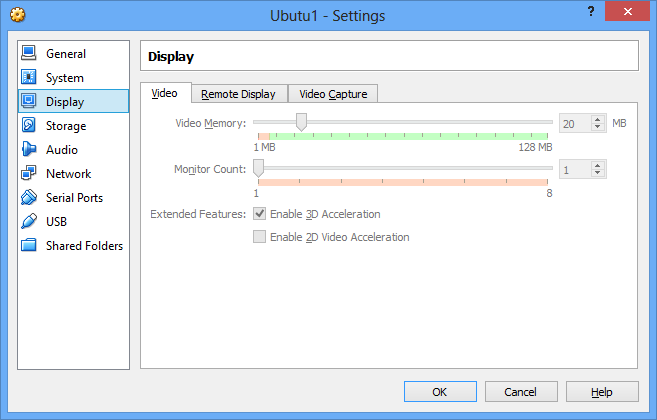
Task: Select the Shared Folders icon
Action: pos(28,245)
